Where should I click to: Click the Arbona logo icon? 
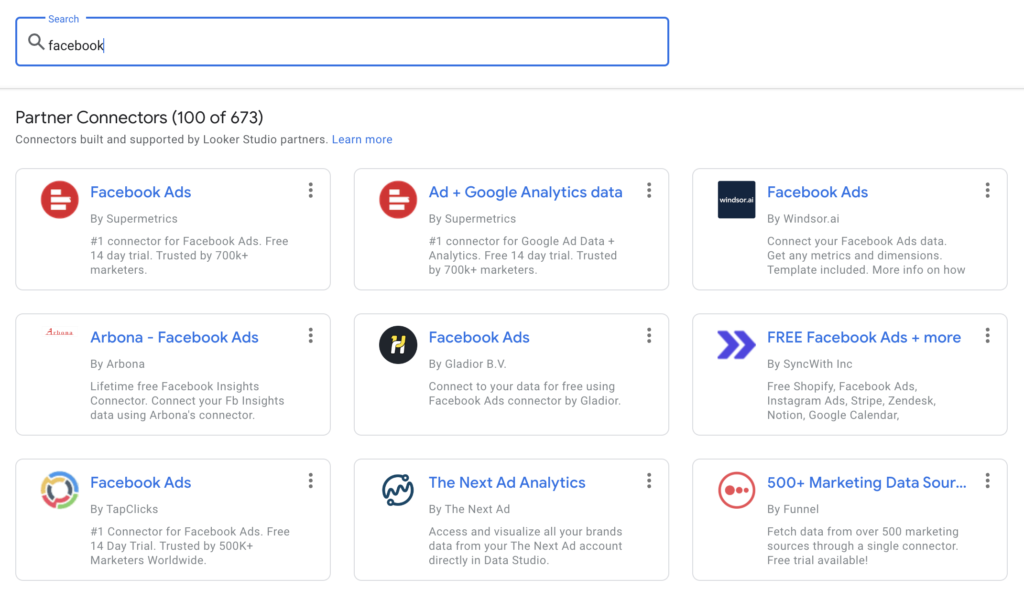pos(59,332)
